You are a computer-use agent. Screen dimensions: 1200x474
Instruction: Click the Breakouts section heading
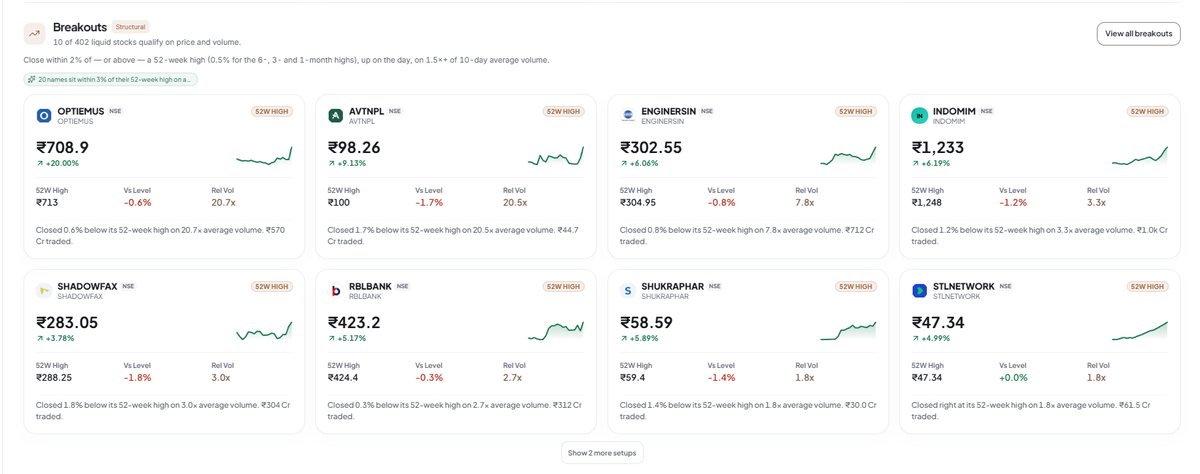point(80,27)
